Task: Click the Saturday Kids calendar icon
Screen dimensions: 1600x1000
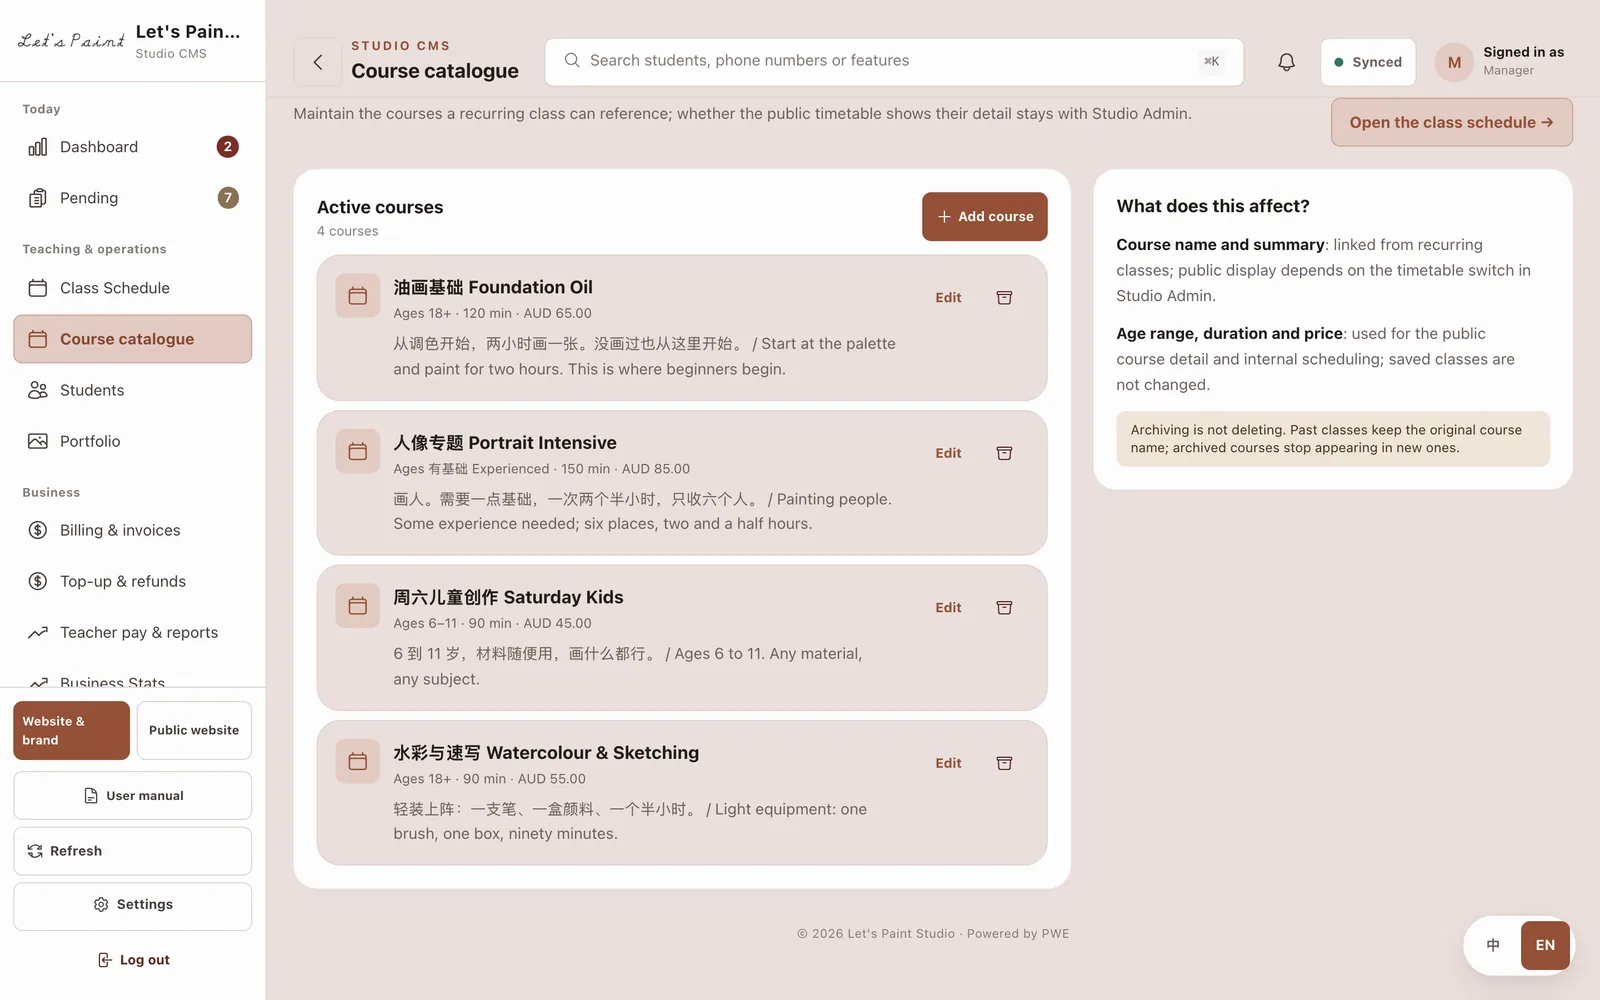Action: (357, 606)
